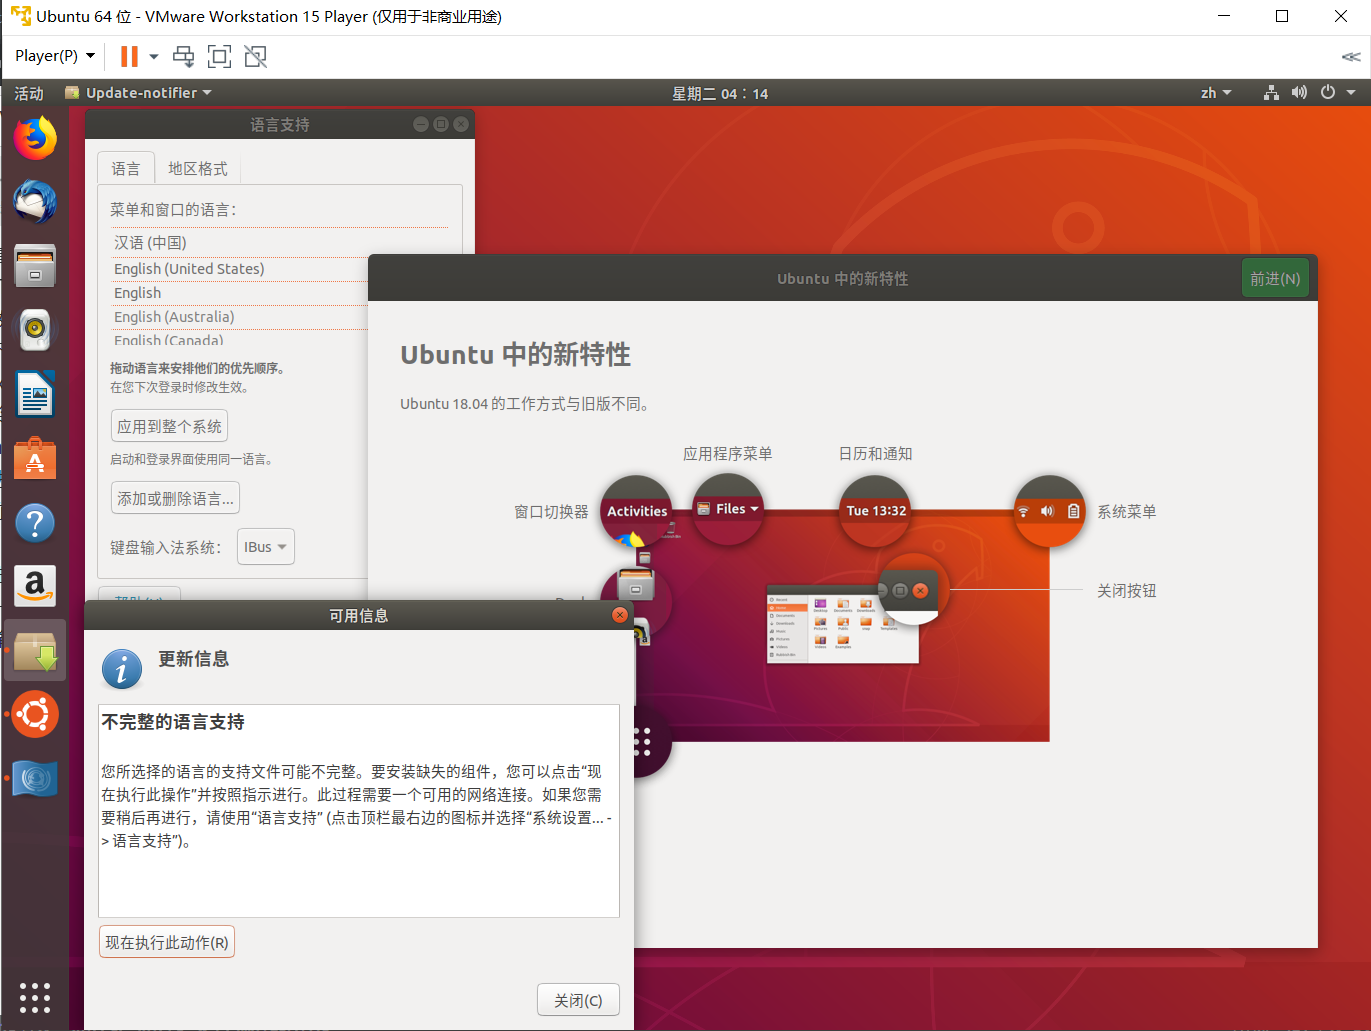
Task: Click the volume icon in Ubuntu top bar
Action: [1299, 93]
